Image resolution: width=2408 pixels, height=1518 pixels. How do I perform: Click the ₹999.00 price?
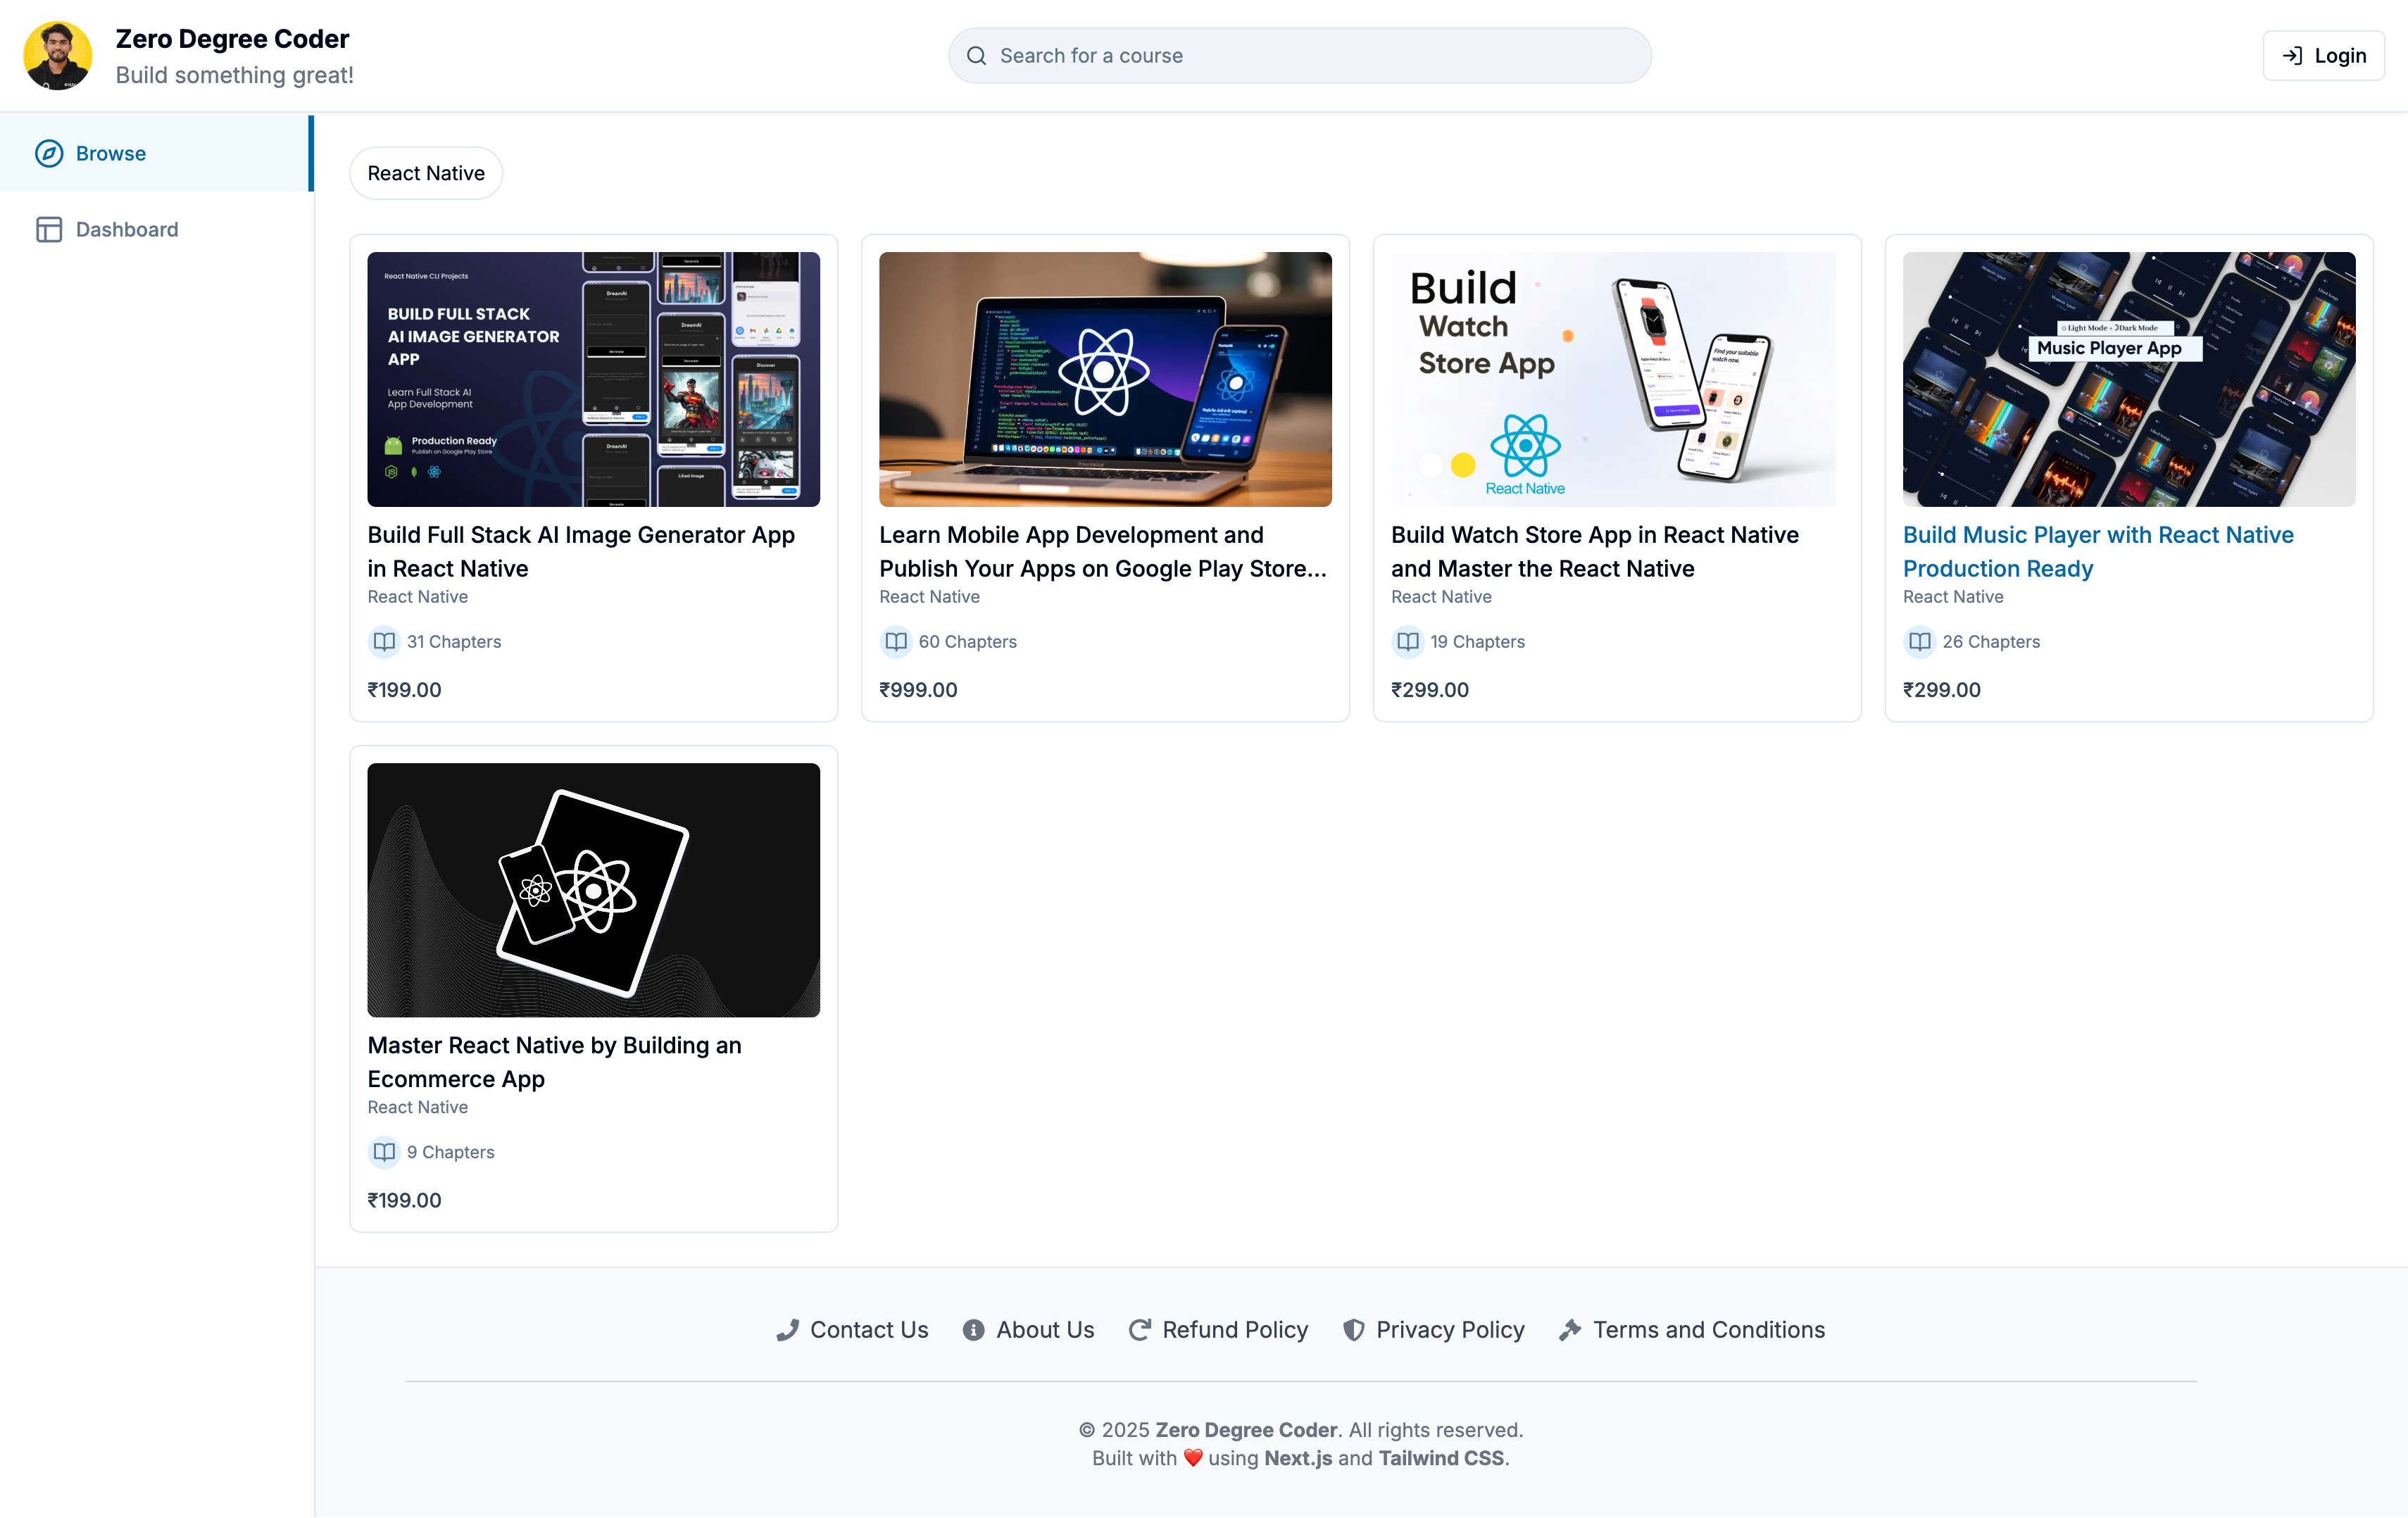[918, 689]
